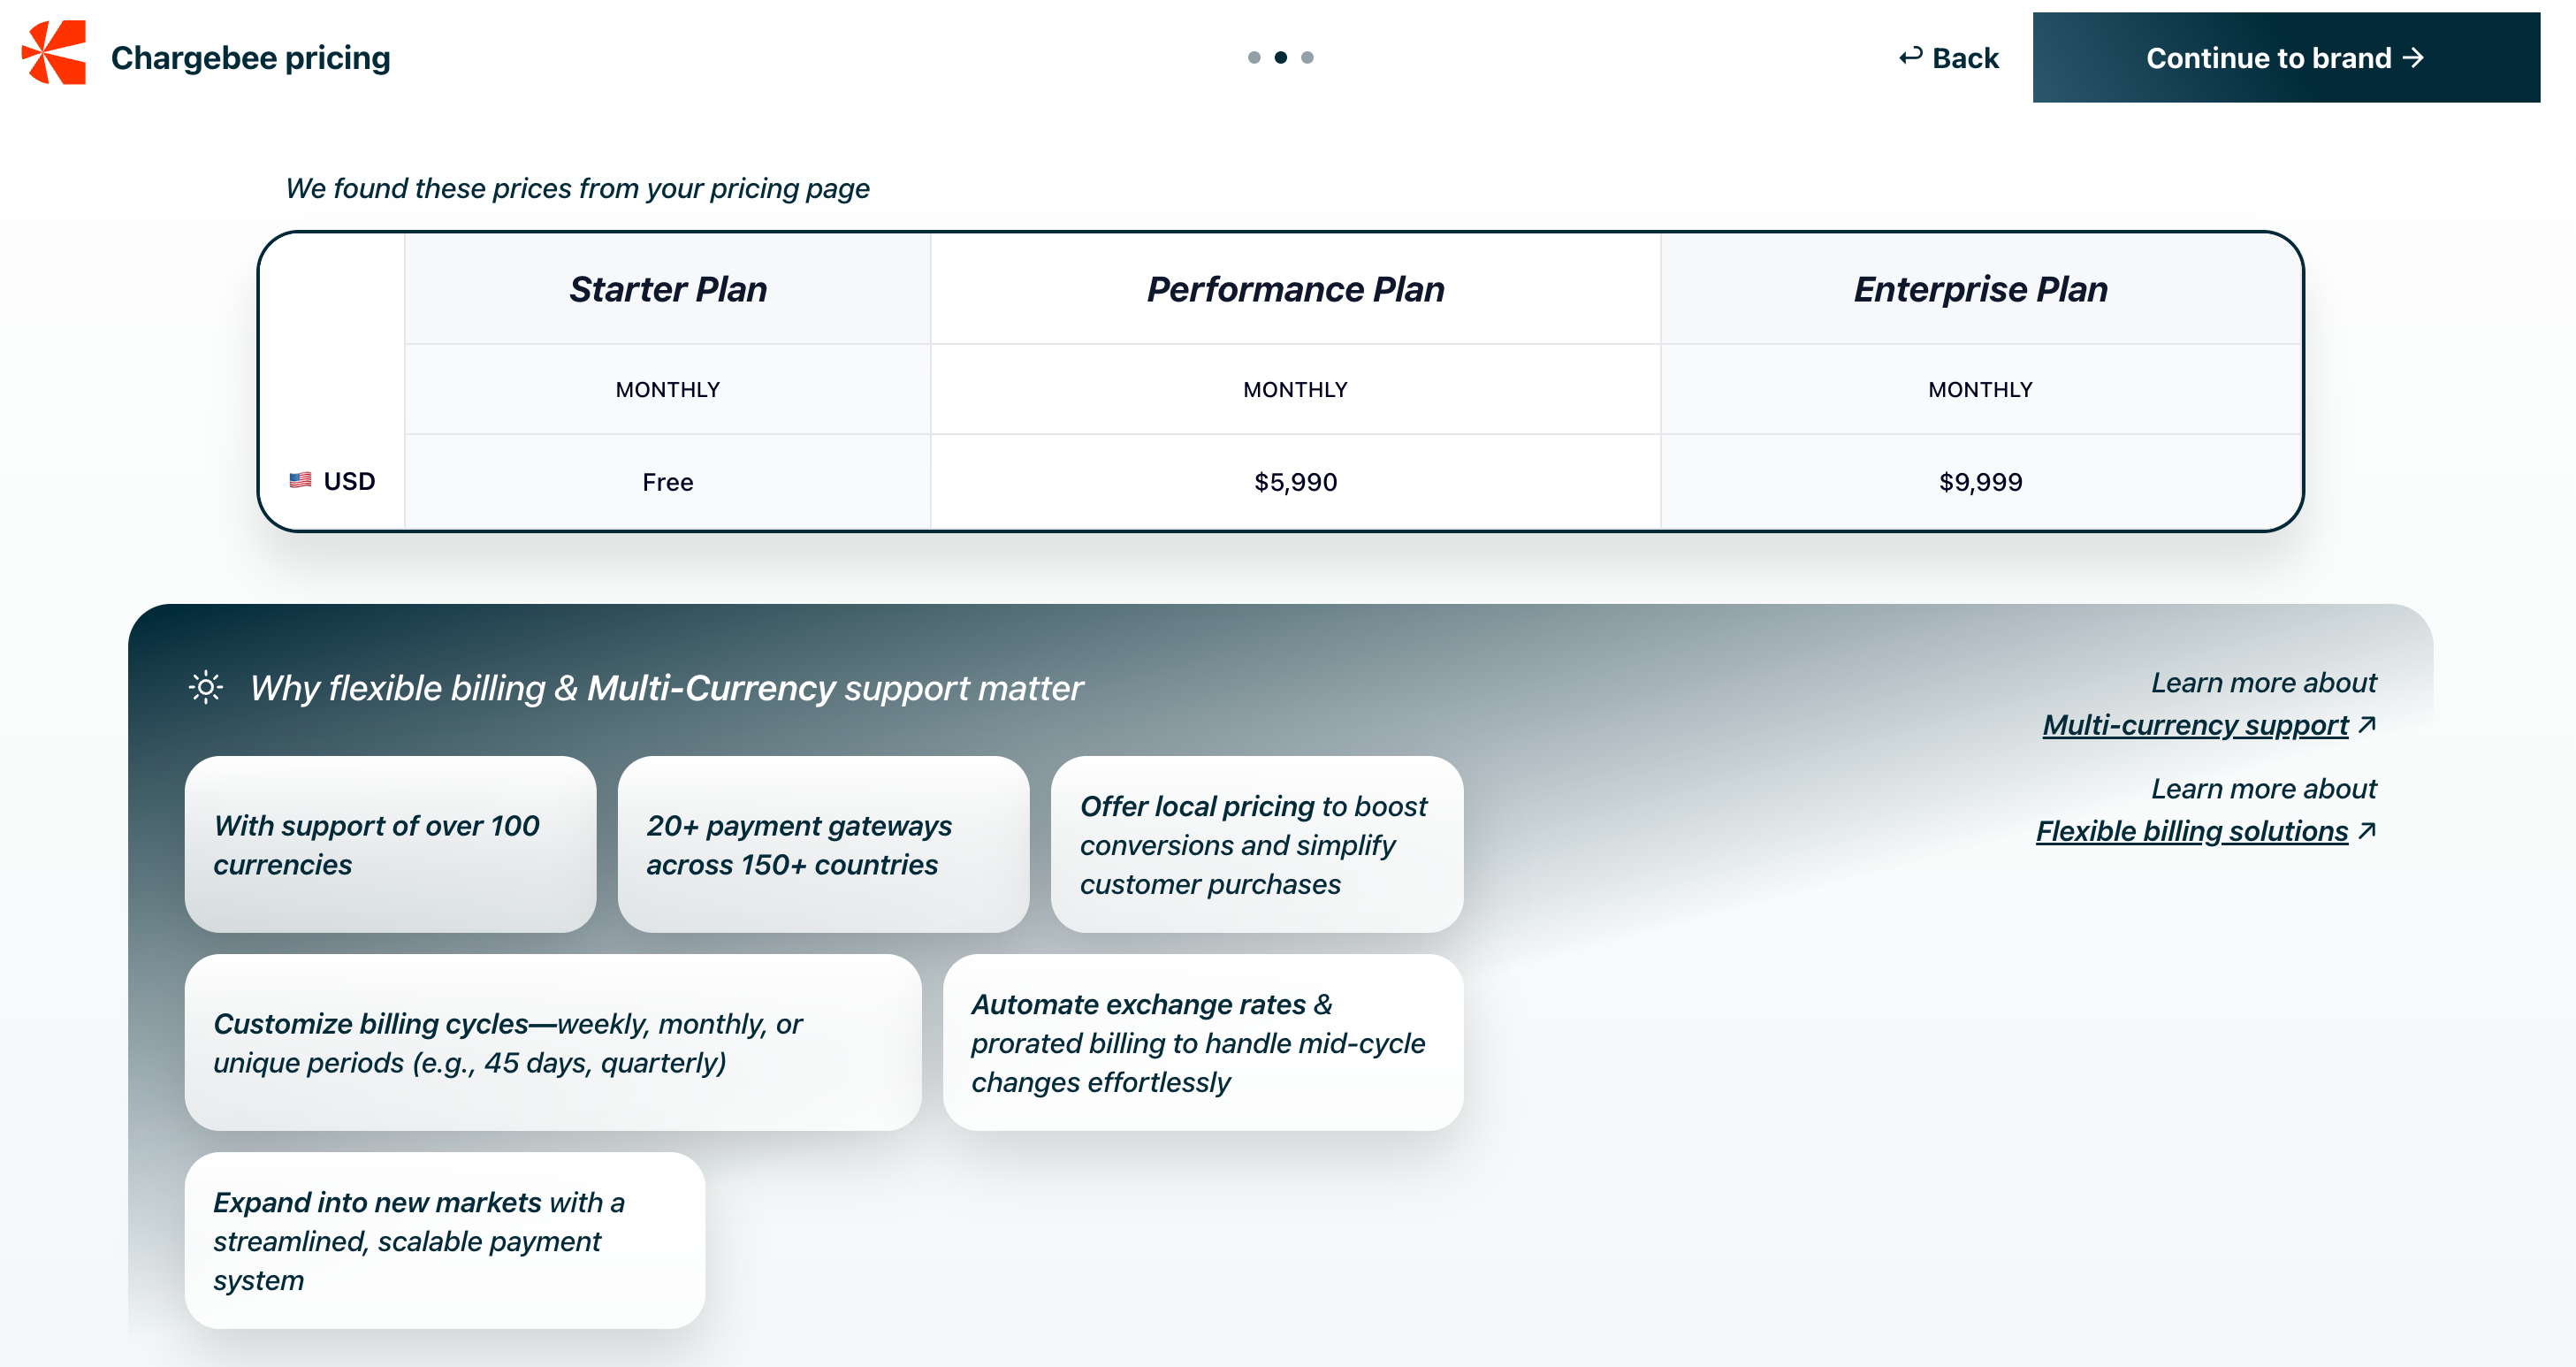Click the $5,990 Performance price cell

(1295, 482)
